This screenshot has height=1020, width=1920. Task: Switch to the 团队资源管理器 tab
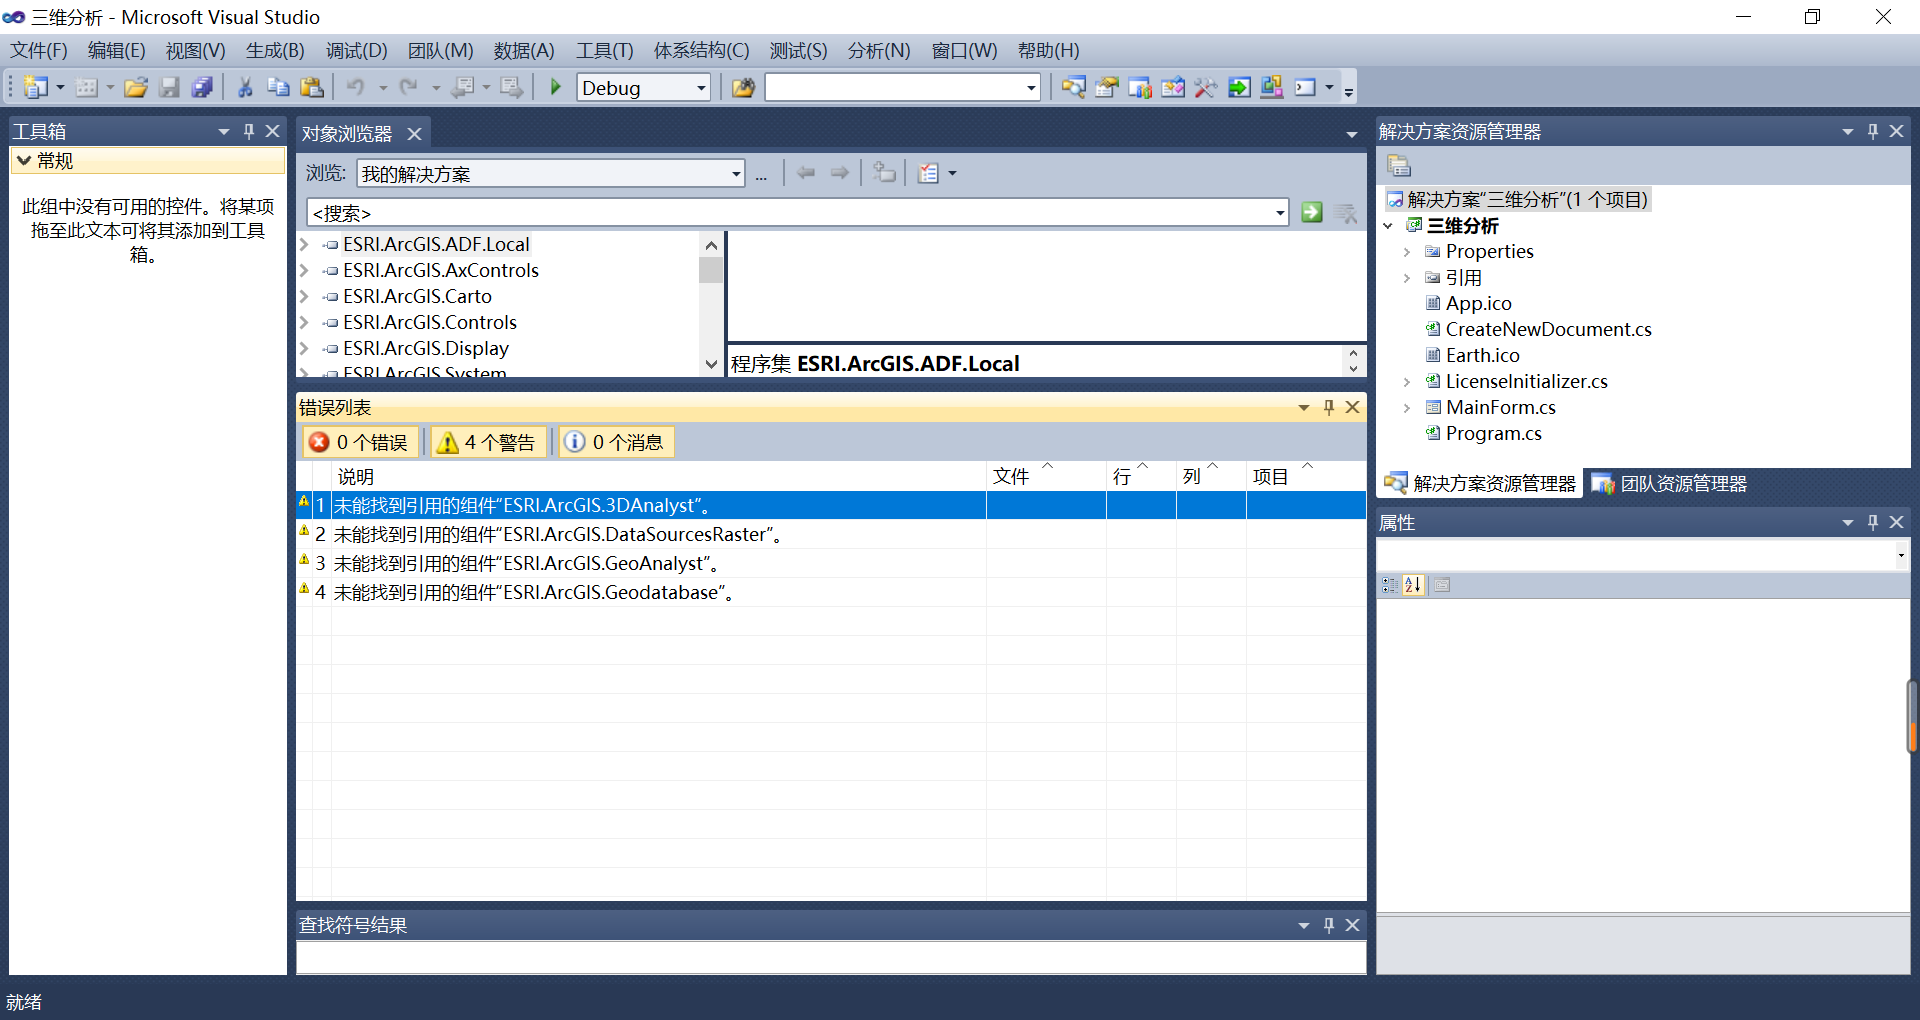pos(1670,484)
